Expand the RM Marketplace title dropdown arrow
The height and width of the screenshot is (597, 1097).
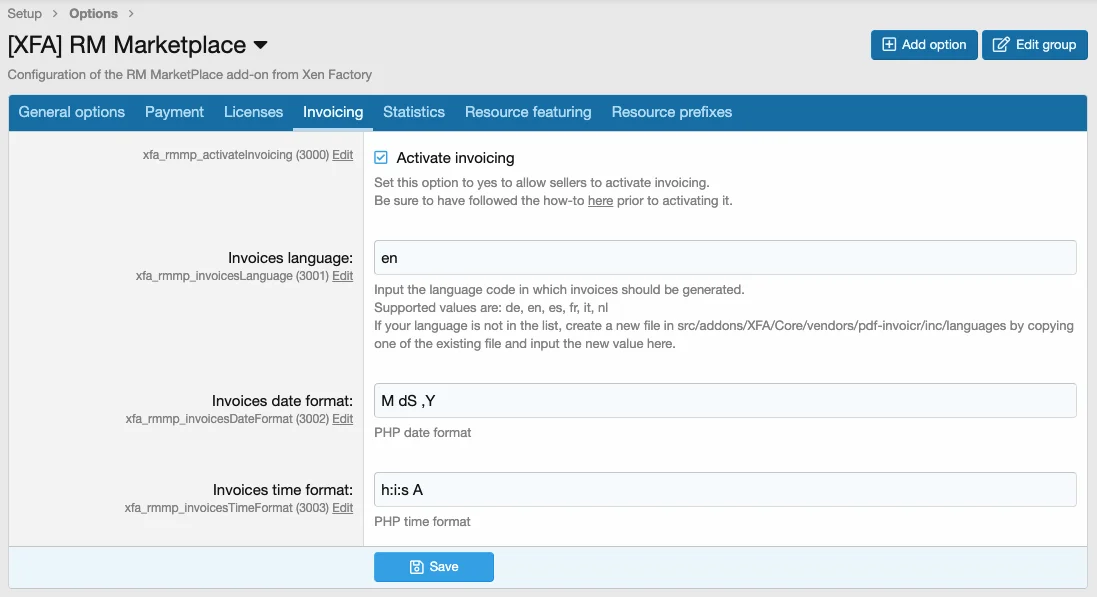pos(261,46)
